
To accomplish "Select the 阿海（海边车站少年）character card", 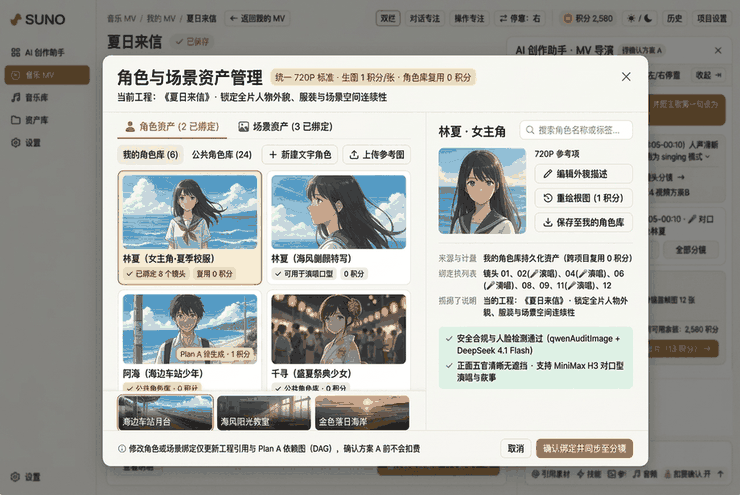I will pyautogui.click(x=190, y=340).
